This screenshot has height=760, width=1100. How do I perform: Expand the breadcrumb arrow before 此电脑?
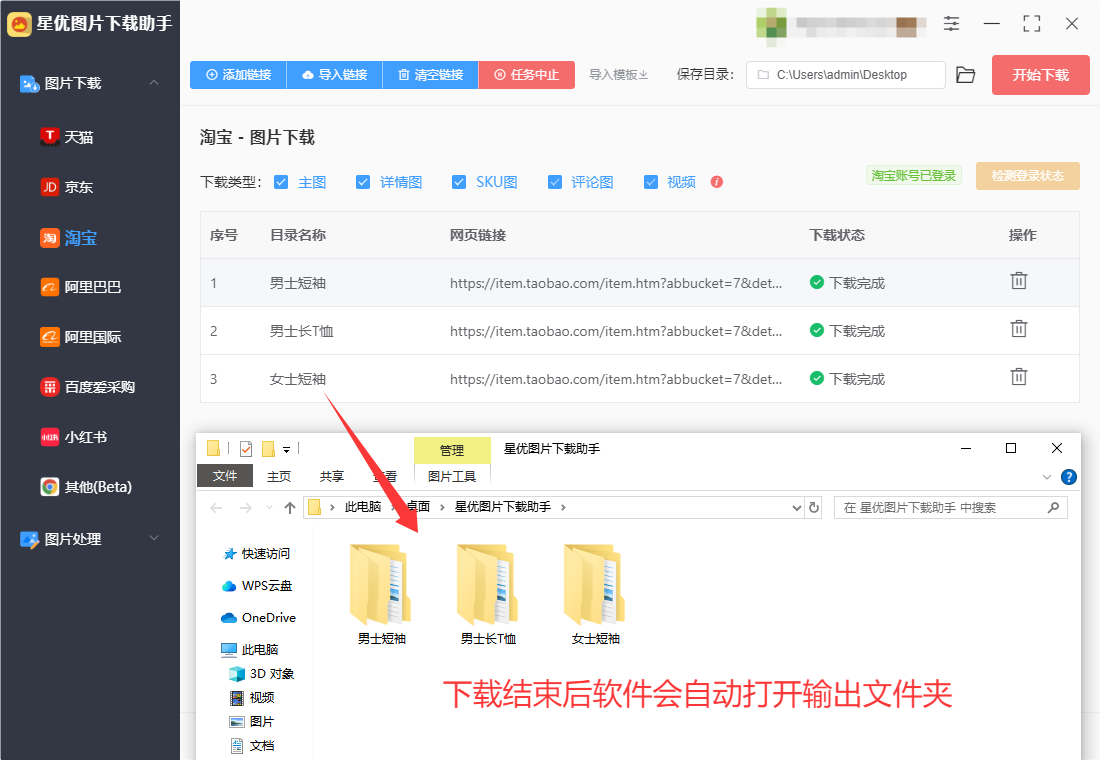[332, 507]
